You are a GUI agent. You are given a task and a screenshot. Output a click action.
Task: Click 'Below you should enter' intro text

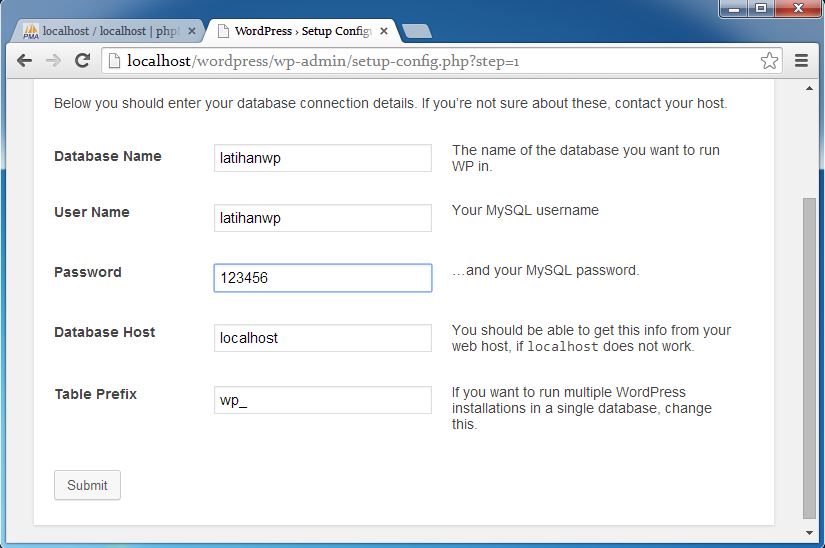(390, 103)
